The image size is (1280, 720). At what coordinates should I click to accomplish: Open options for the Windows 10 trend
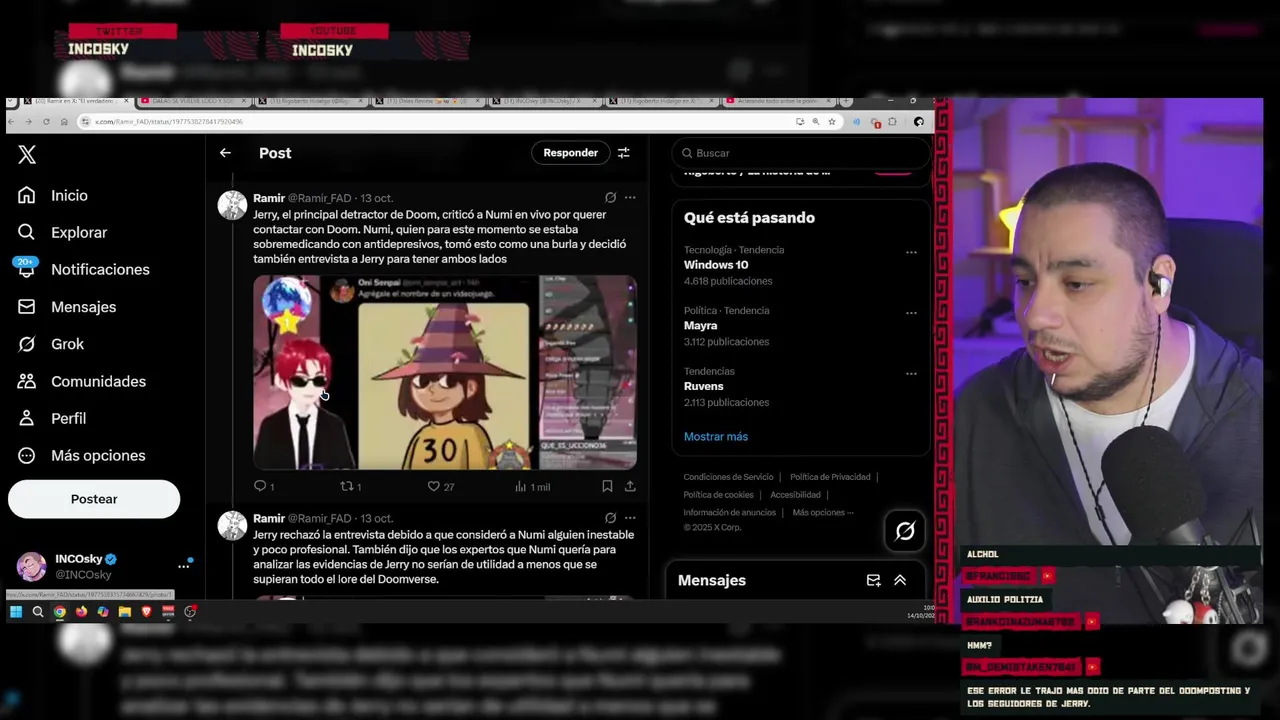point(911,252)
